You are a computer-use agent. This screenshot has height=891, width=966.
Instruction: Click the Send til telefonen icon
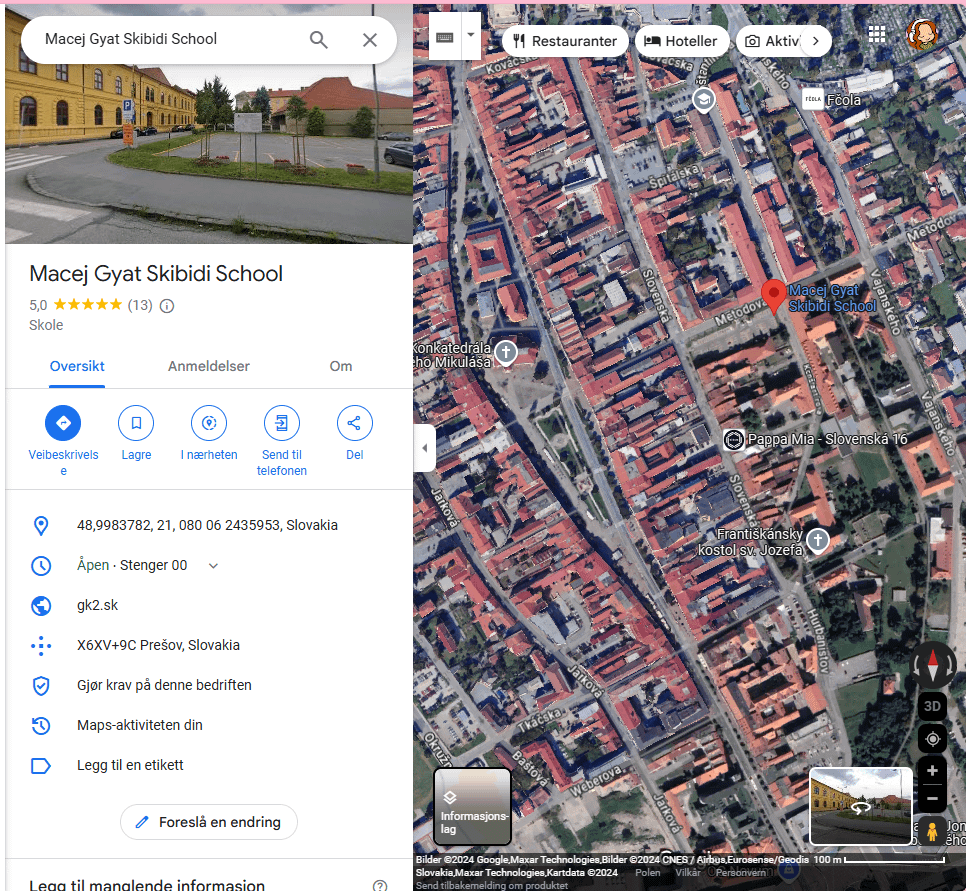(x=282, y=423)
